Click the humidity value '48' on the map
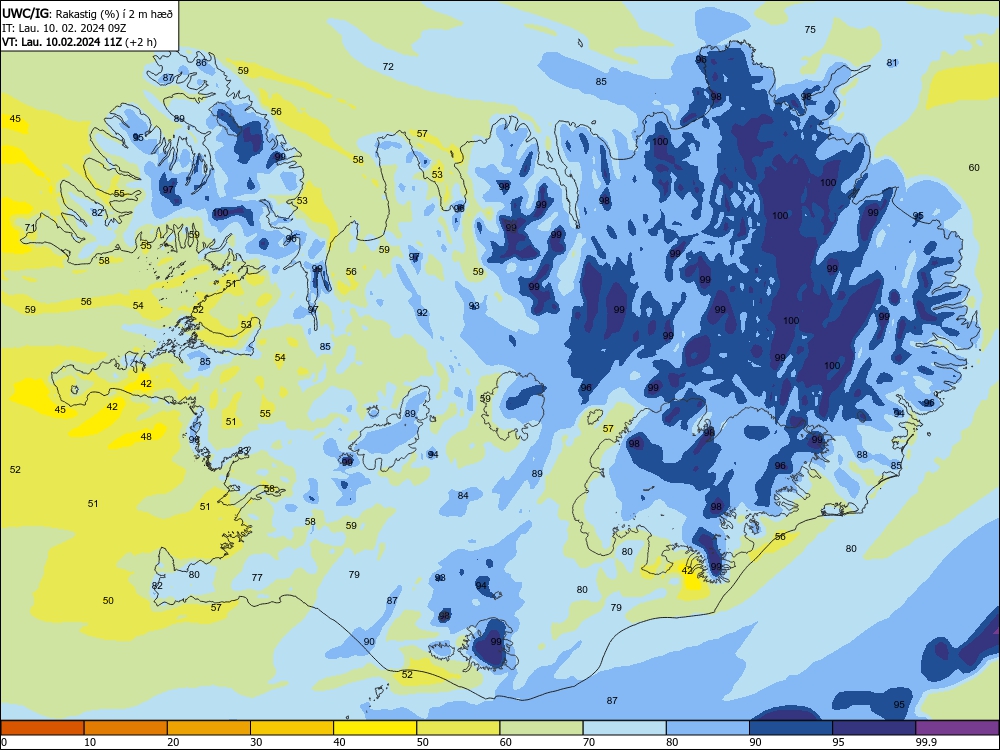Screen dimensions: 1000x750 pos(146,436)
